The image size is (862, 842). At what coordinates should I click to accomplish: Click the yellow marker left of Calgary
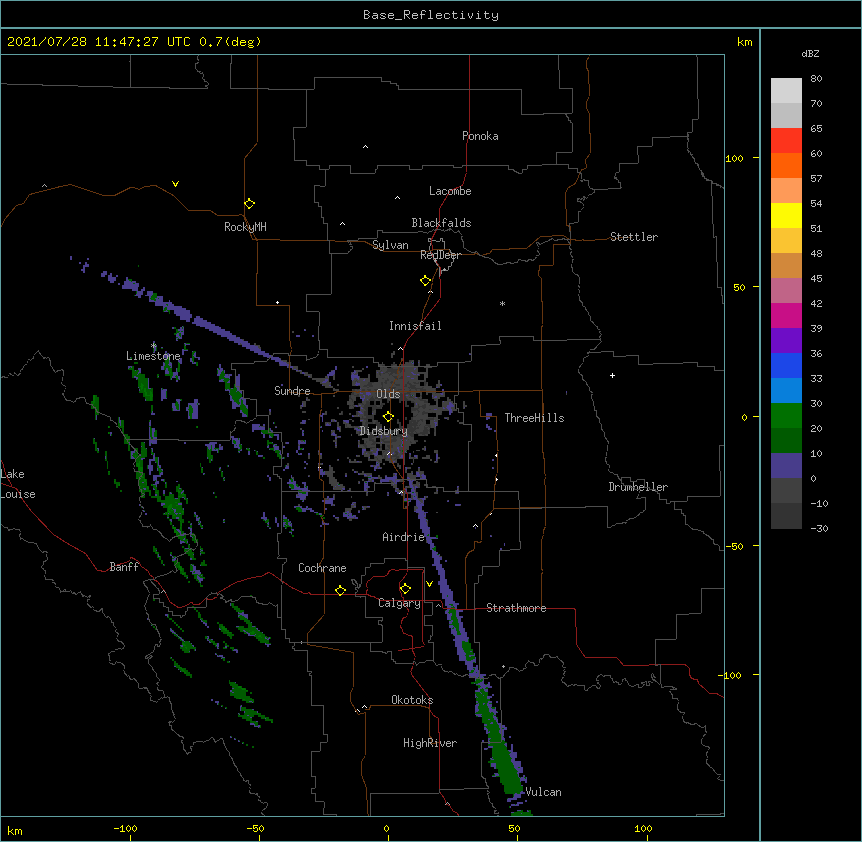coord(405,589)
